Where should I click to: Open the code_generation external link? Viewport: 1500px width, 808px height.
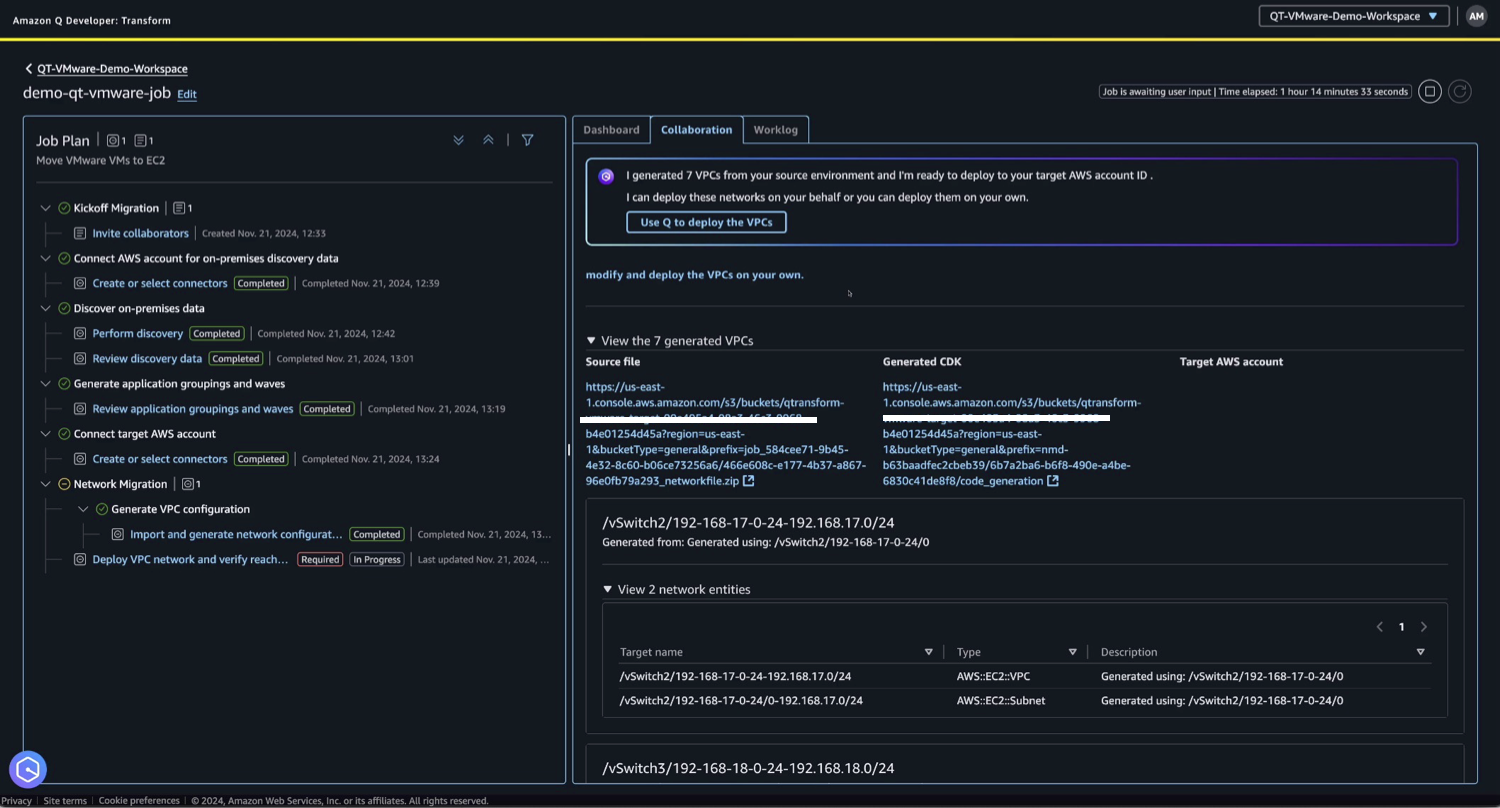(1051, 481)
